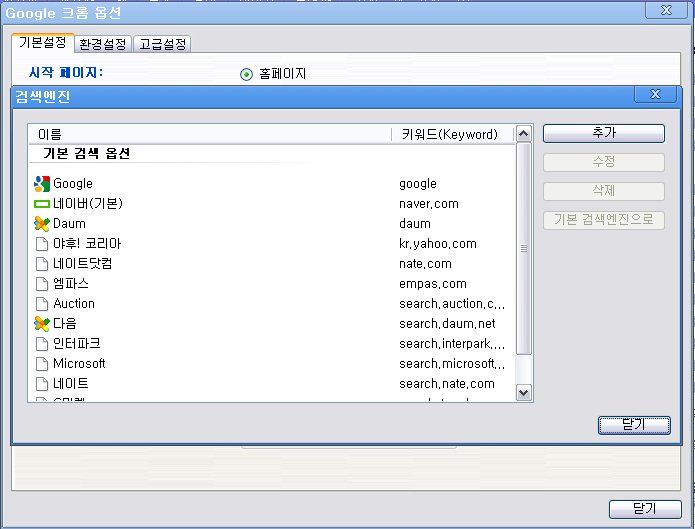Select the Microsoft entry
The image size is (695, 529).
[79, 364]
